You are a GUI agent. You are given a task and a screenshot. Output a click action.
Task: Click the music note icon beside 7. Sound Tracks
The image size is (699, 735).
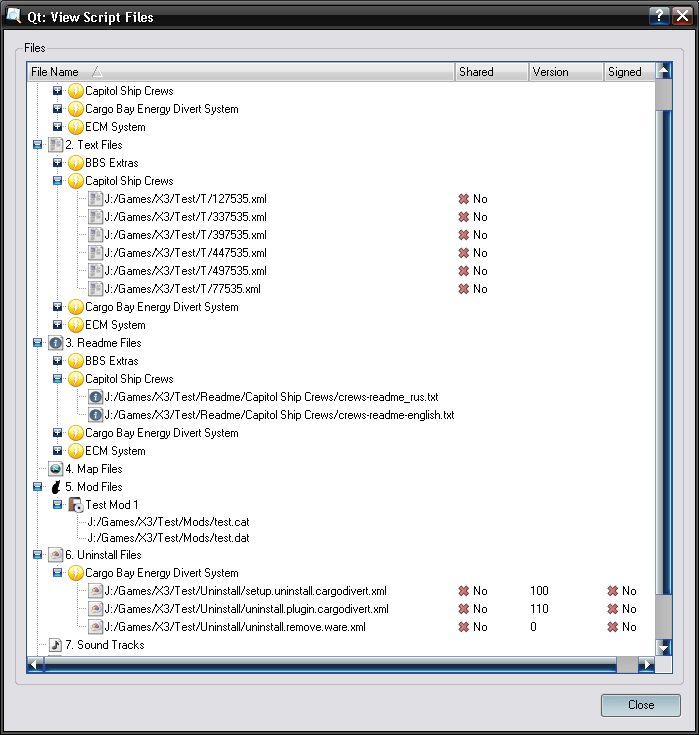click(x=55, y=645)
